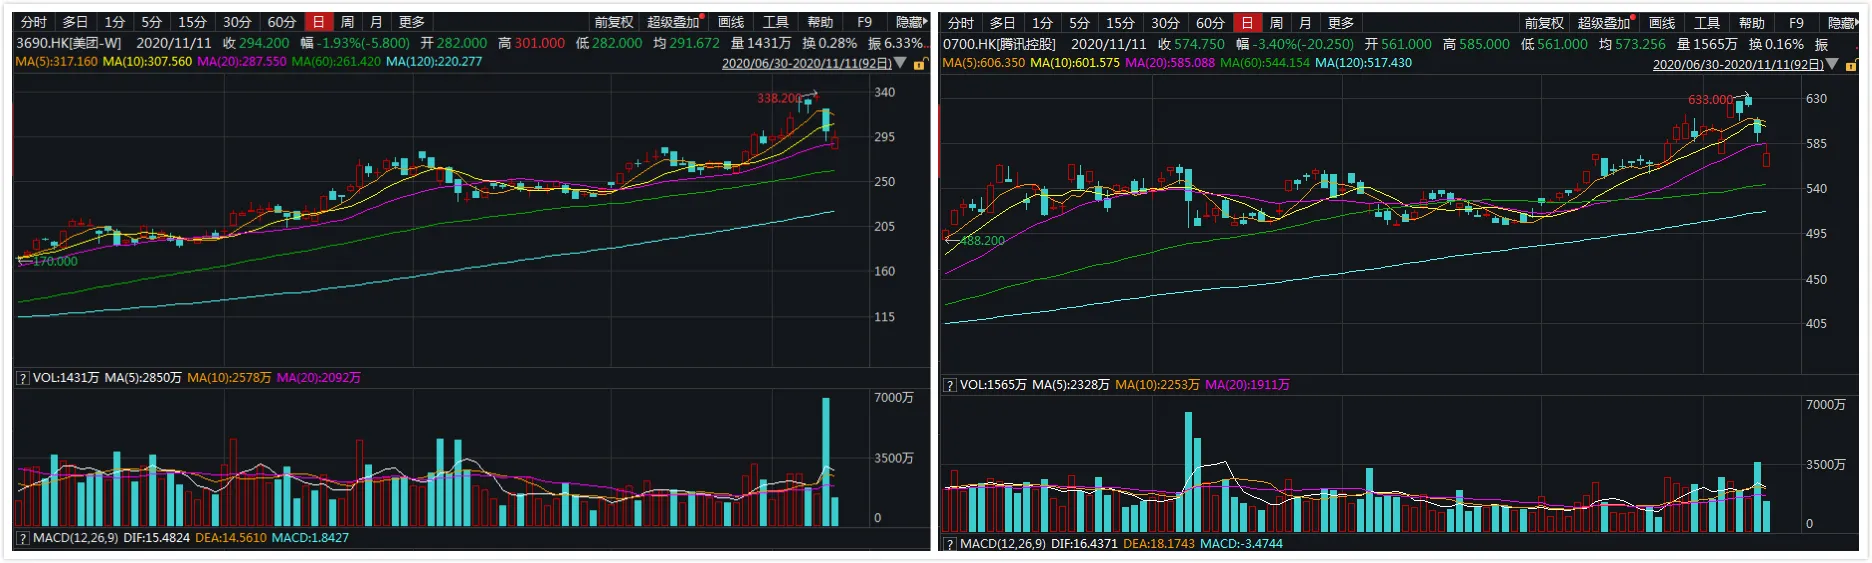Click the 2020/06/30-2020/11/11(92日) range in Tencent chart
The width and height of the screenshot is (1872, 563).
coord(1738,65)
